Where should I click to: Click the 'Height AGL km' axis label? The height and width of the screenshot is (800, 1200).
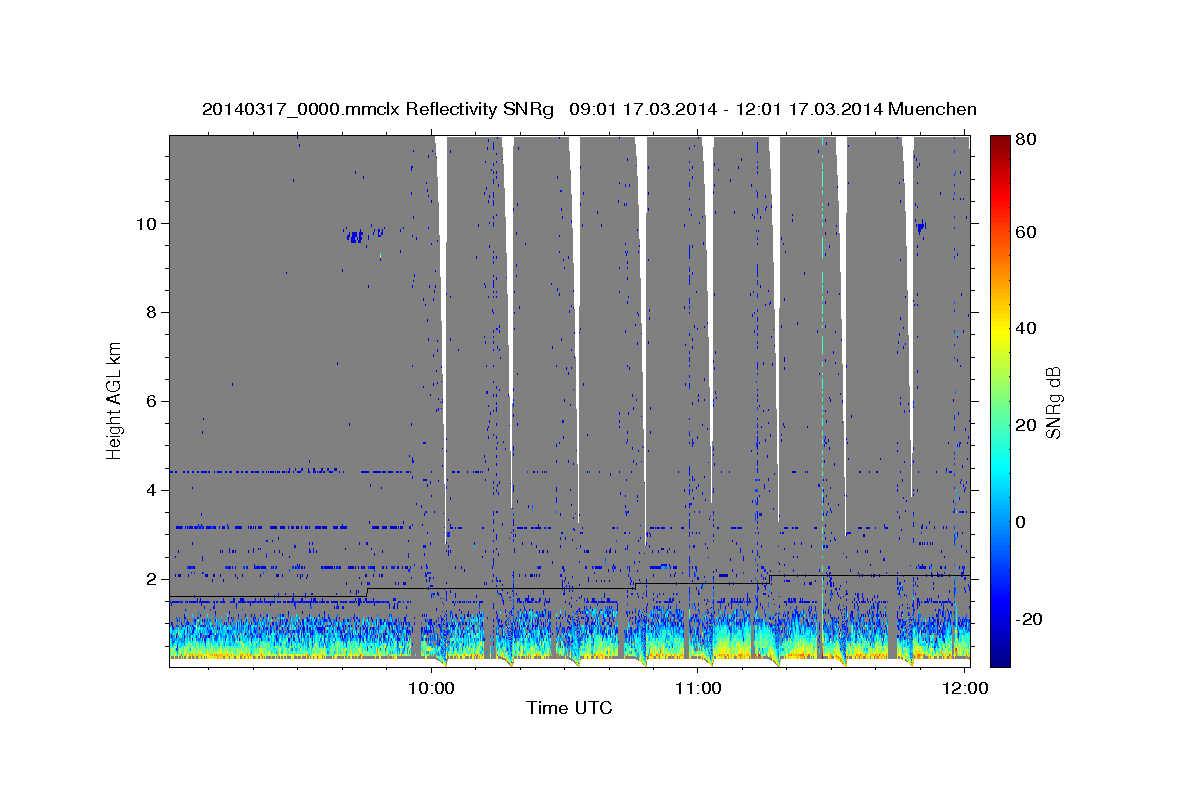click(x=115, y=400)
